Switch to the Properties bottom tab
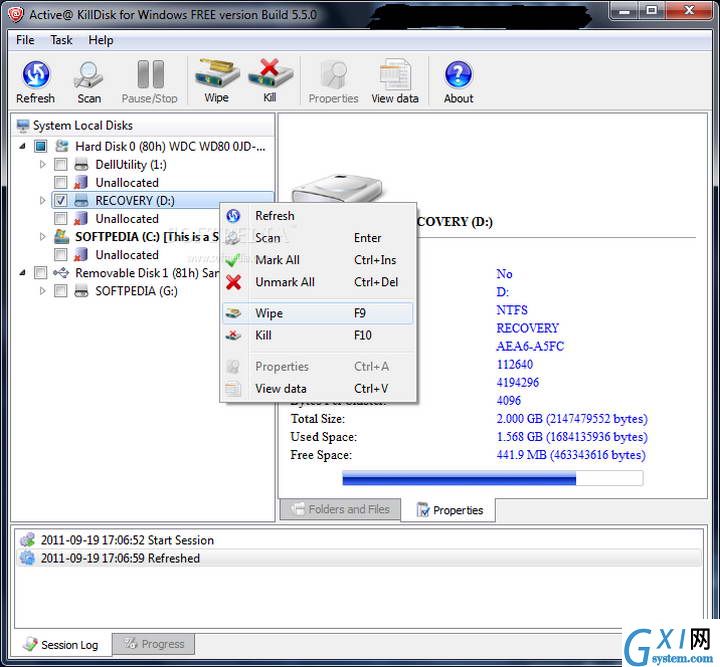720x667 pixels. (x=449, y=510)
